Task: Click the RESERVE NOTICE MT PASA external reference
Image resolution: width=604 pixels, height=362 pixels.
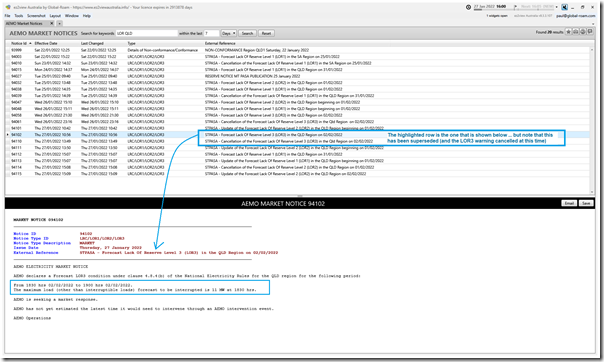Action: click(x=252, y=76)
